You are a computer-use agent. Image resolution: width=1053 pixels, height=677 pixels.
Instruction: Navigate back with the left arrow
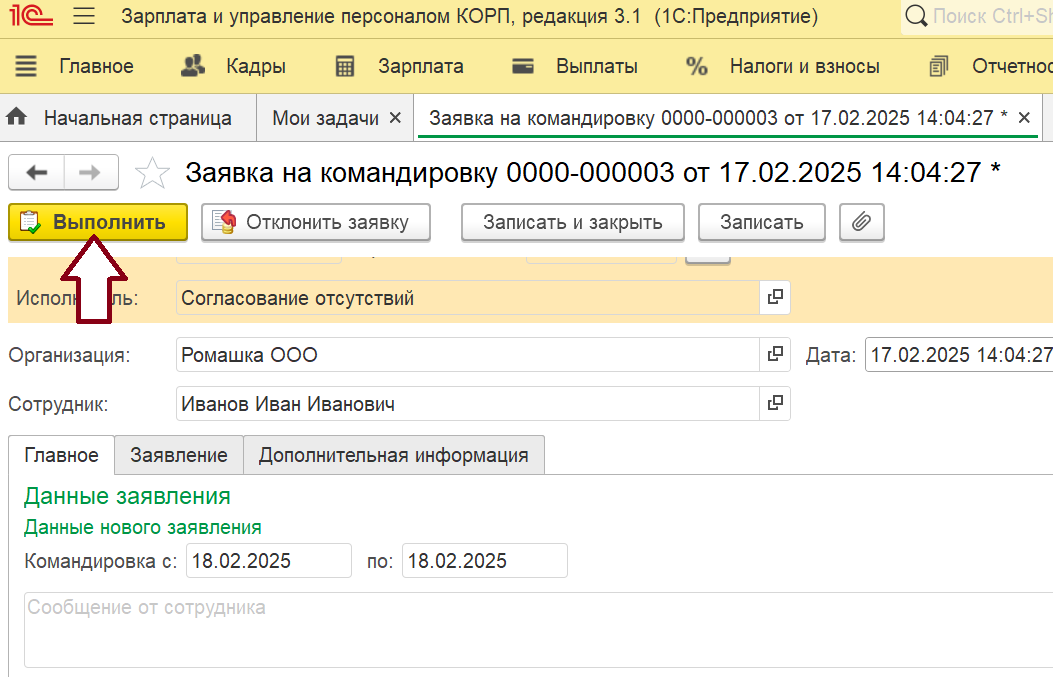click(x=37, y=172)
